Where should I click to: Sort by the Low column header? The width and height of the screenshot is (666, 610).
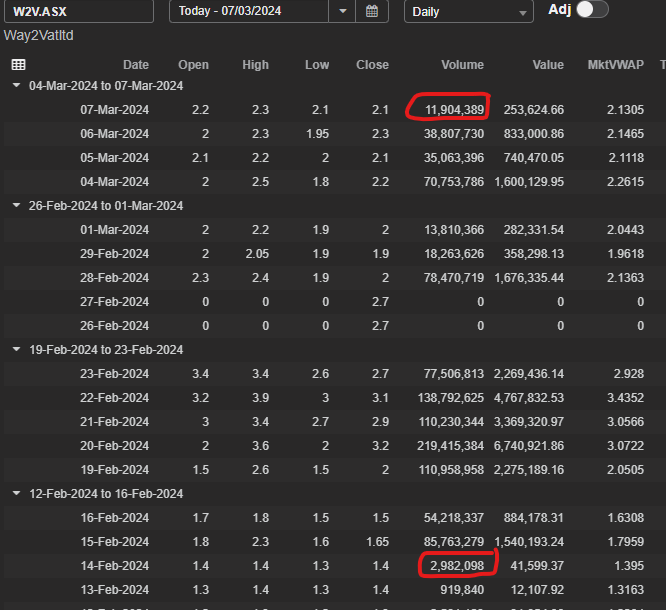(x=317, y=65)
